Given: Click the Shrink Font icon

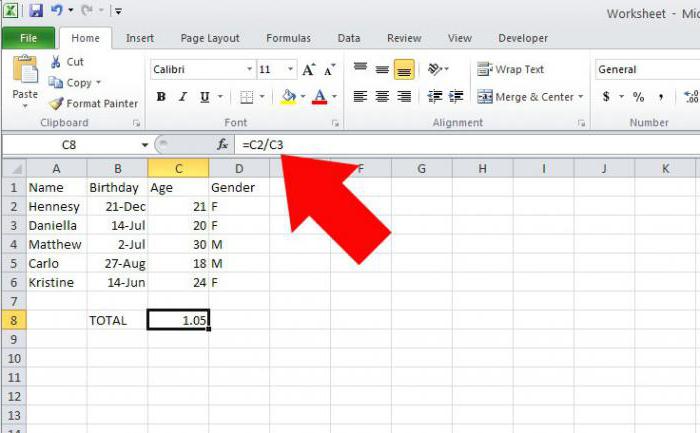Looking at the screenshot, I should click(x=330, y=70).
